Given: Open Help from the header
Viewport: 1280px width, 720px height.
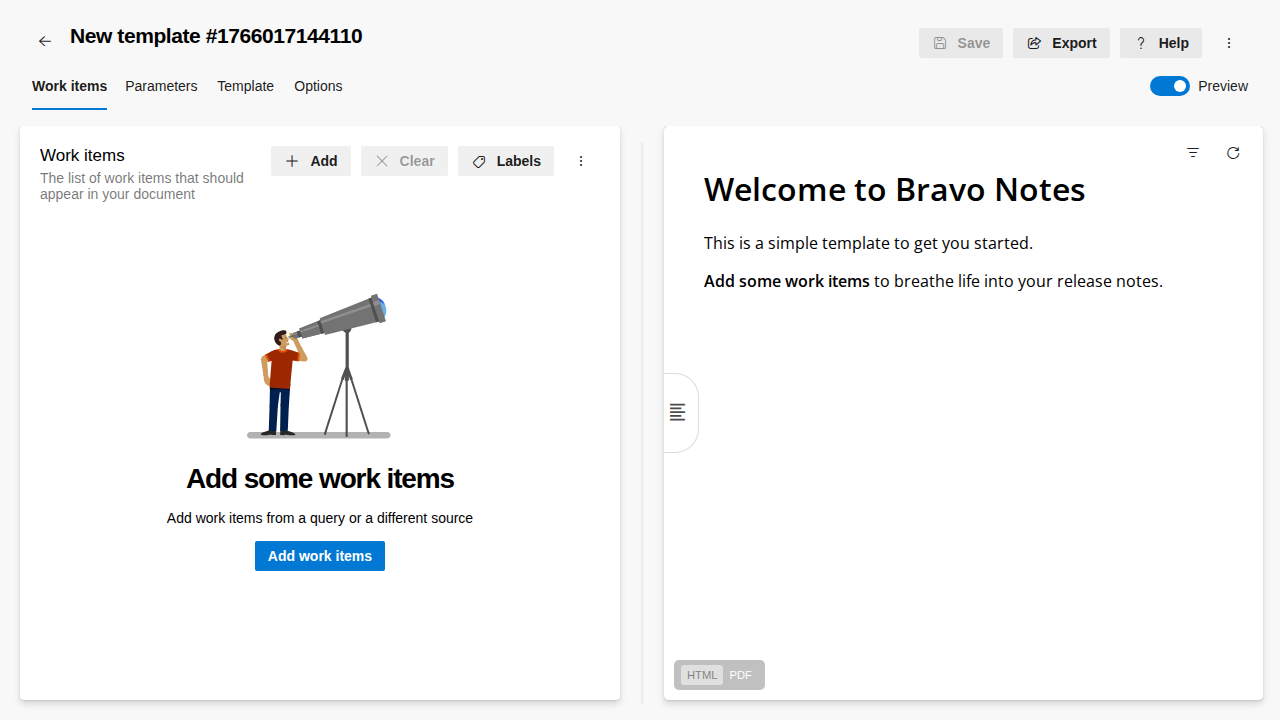Looking at the screenshot, I should (1161, 43).
